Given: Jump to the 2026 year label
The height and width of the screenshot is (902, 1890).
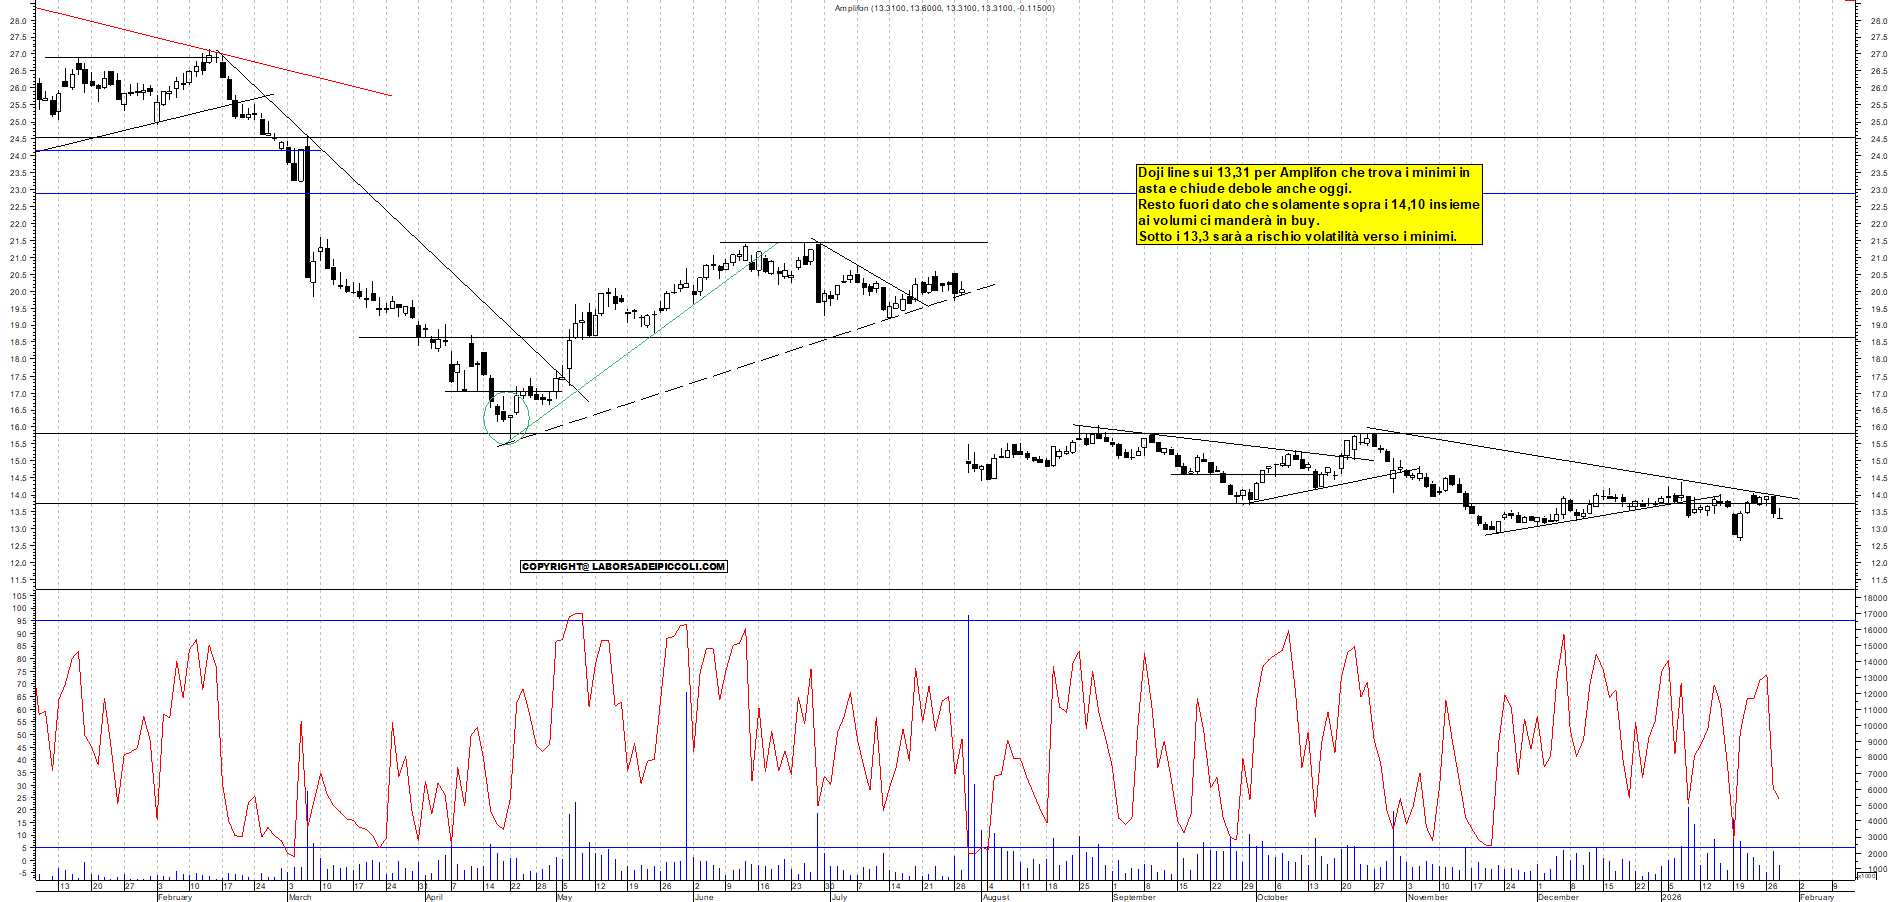Looking at the screenshot, I should pos(1671,897).
